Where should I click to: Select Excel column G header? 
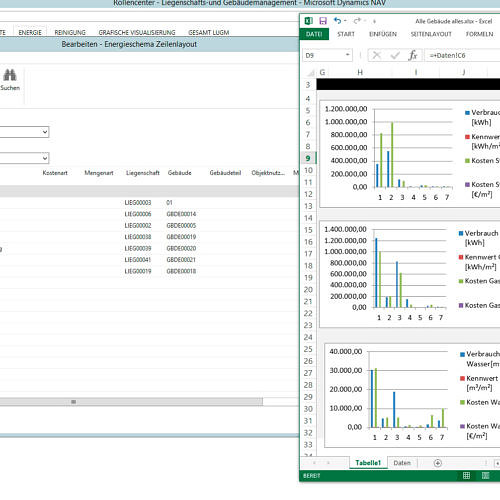point(322,72)
